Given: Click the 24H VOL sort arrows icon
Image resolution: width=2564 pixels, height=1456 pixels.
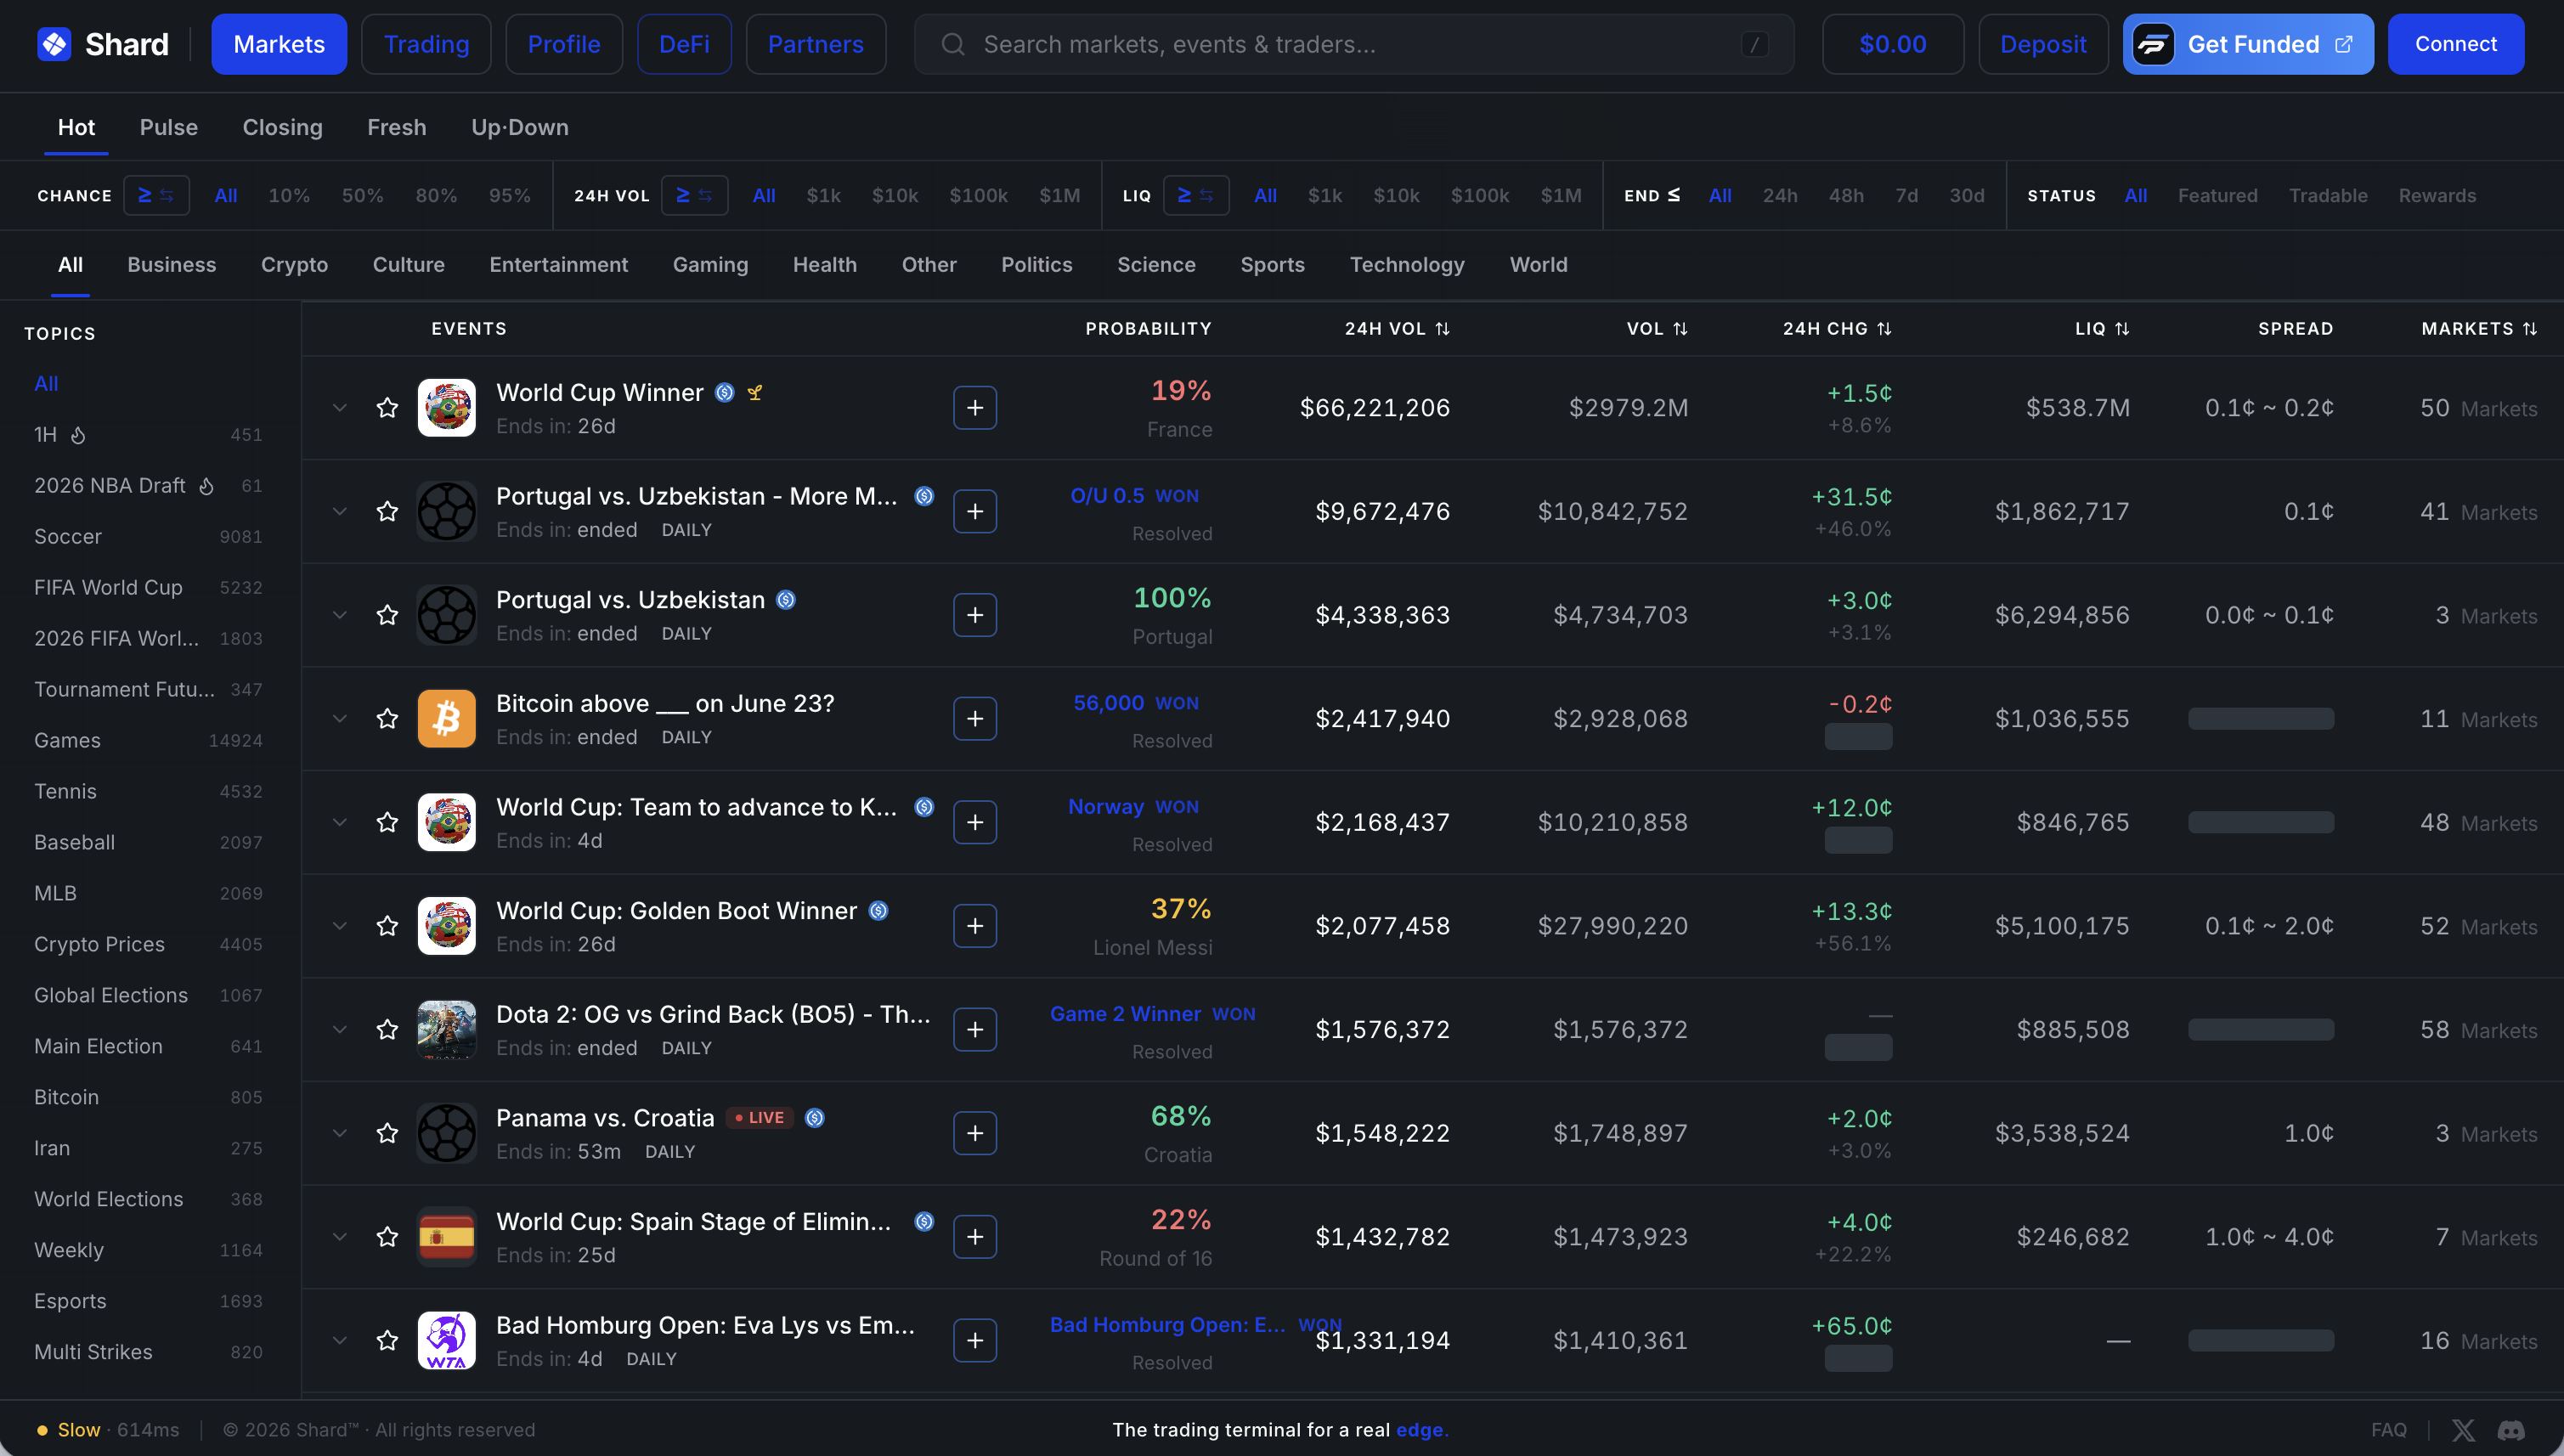Looking at the screenshot, I should (x=1442, y=329).
